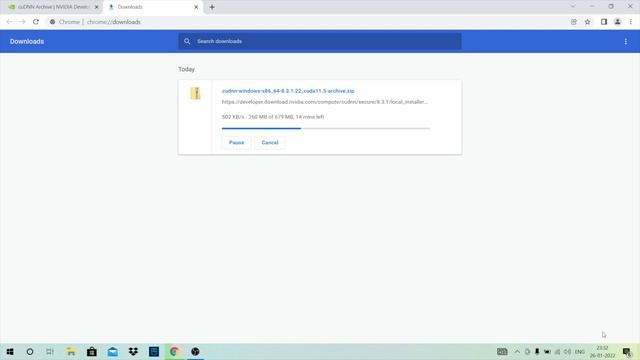Screen dimensions: 640x360
Task: Close the cuDNN Archive tab
Action: [x=97, y=7]
